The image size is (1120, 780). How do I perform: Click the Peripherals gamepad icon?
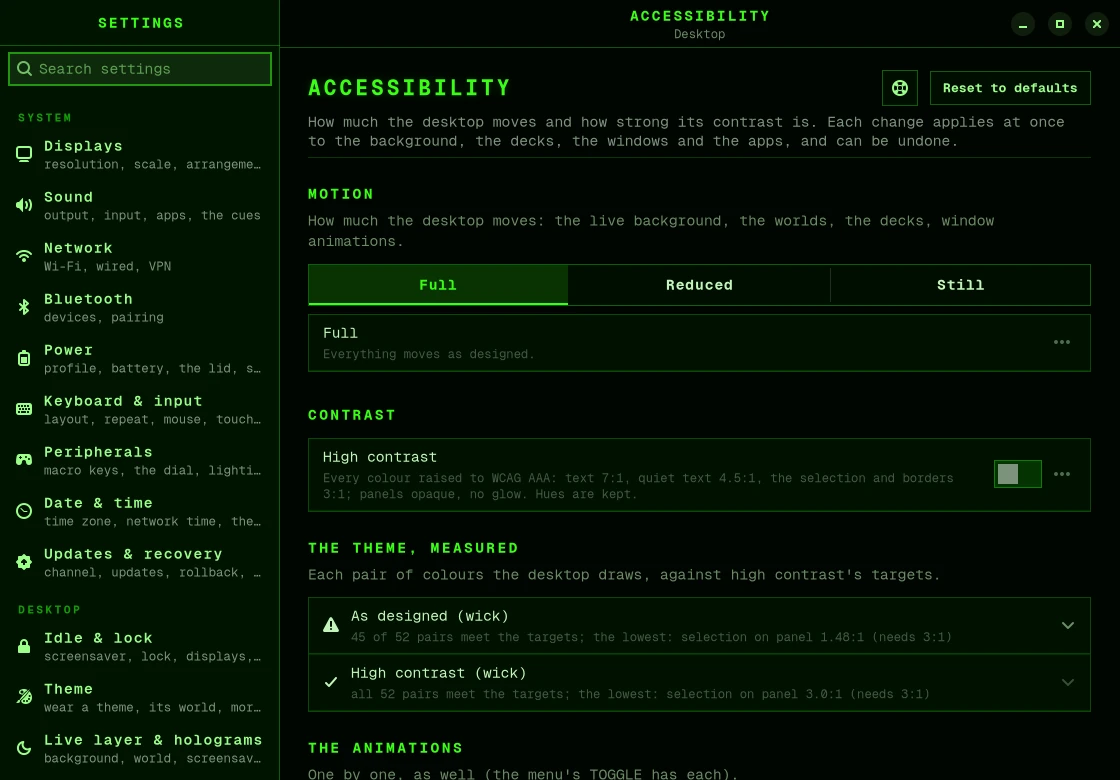[24, 460]
